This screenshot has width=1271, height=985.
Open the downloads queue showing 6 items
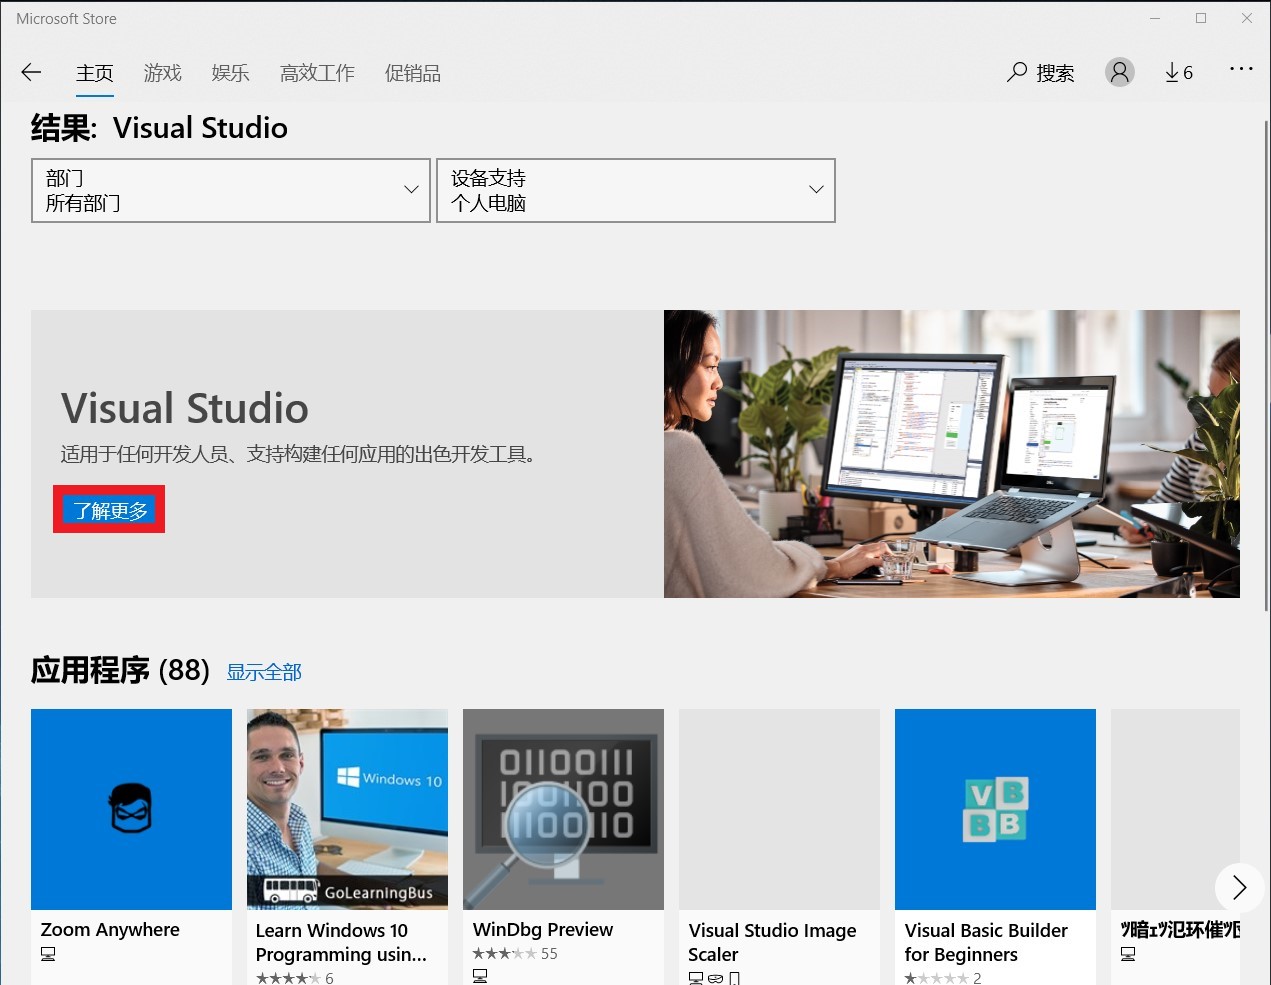1178,72
